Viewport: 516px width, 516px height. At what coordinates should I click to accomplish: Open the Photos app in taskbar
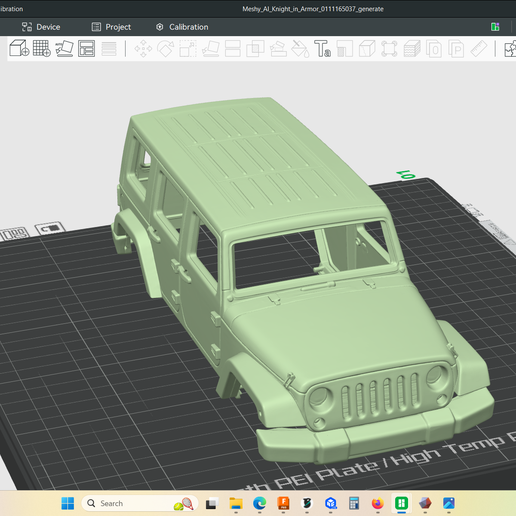[449, 503]
